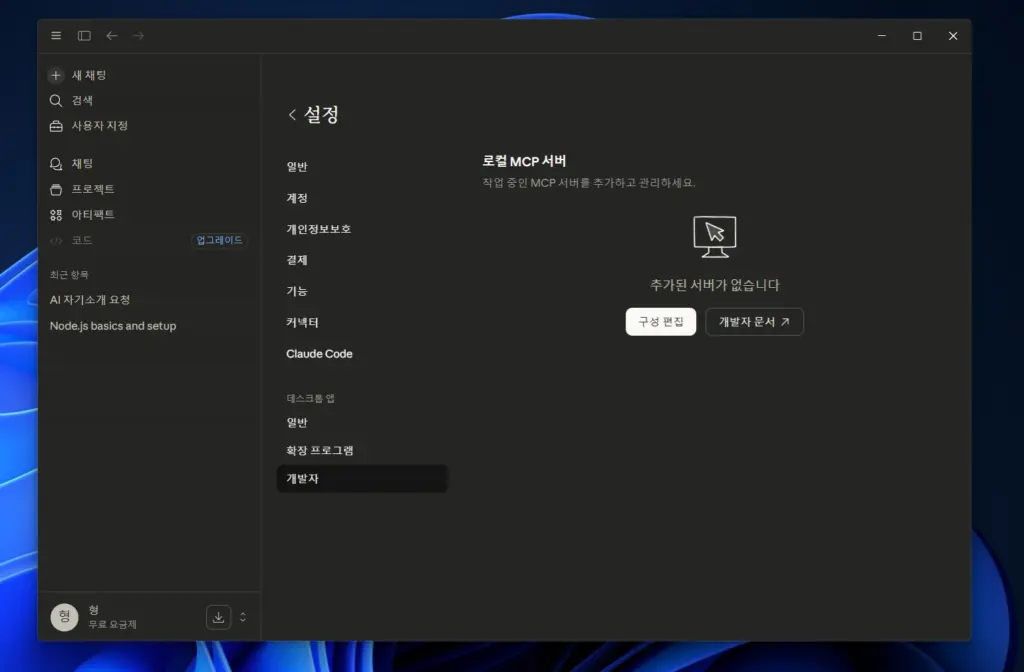Click the toolbox icon beside 사용자 지정
1024x672 pixels.
(56, 126)
